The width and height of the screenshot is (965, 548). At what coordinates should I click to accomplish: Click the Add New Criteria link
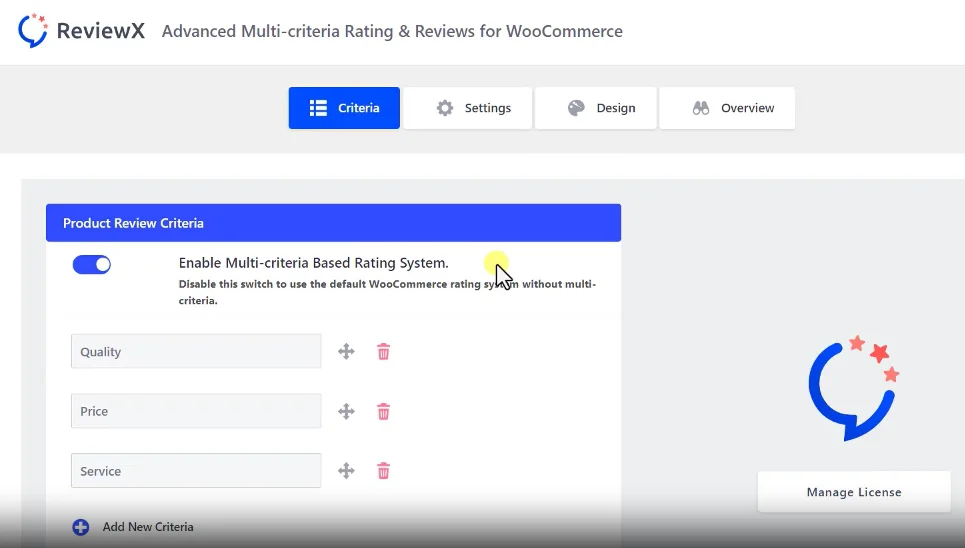pos(148,527)
